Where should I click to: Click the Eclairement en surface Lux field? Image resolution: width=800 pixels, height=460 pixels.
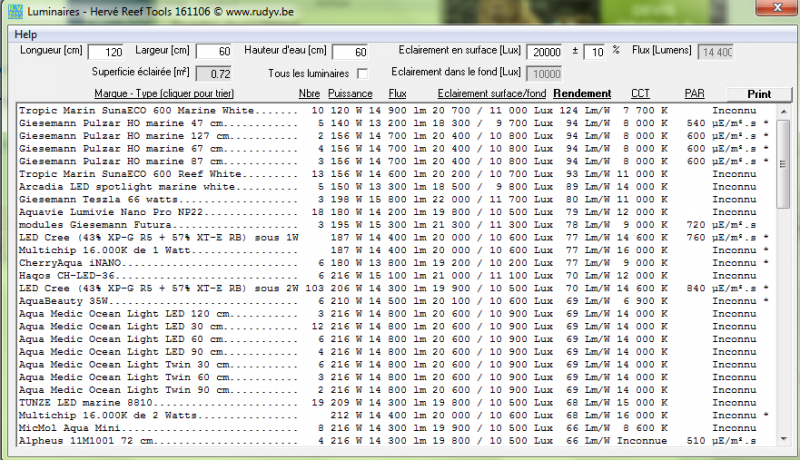(x=544, y=52)
